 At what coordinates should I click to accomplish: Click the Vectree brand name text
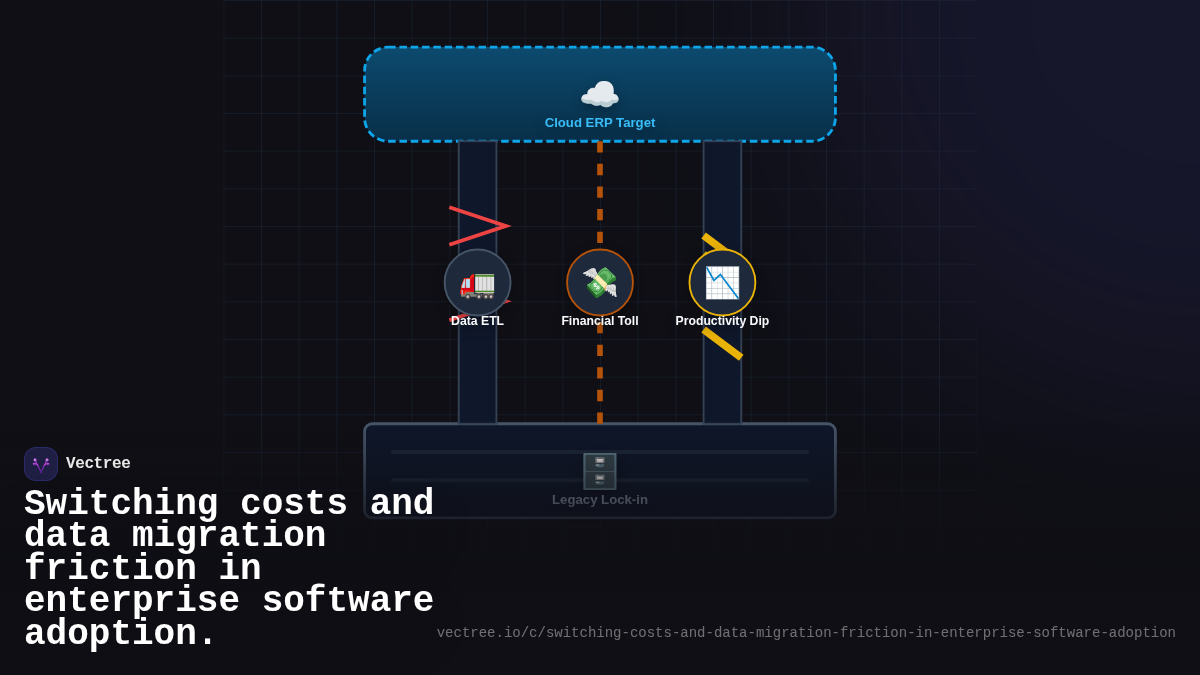[98, 463]
